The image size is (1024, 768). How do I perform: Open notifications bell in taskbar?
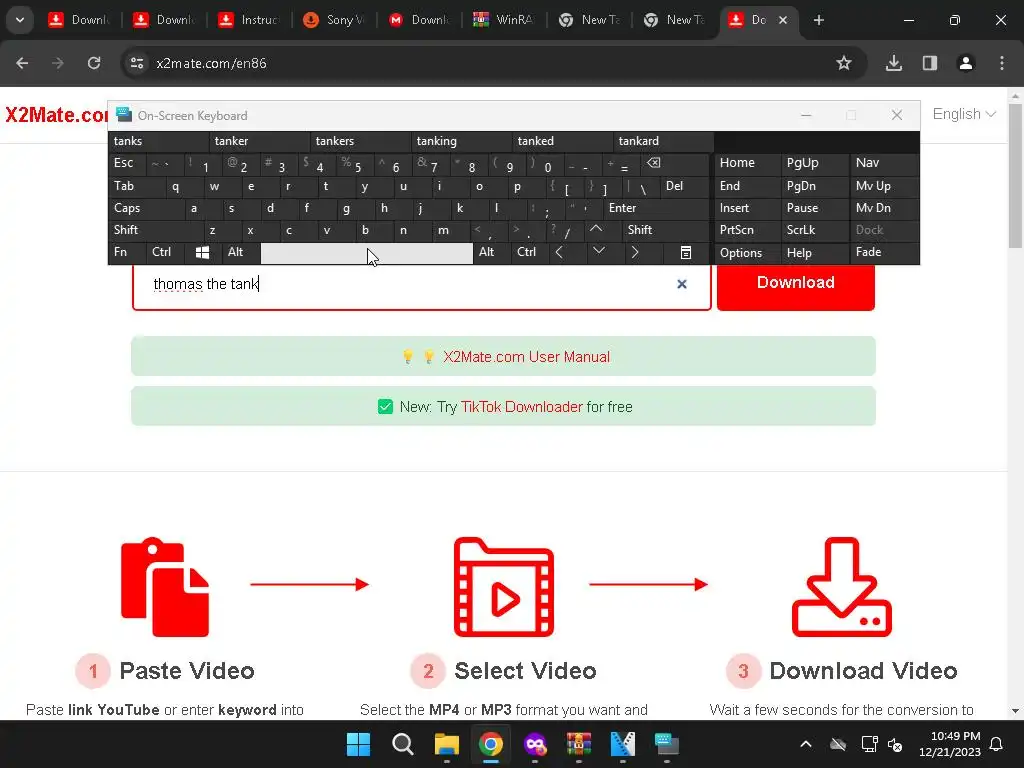pyautogui.click(x=997, y=744)
